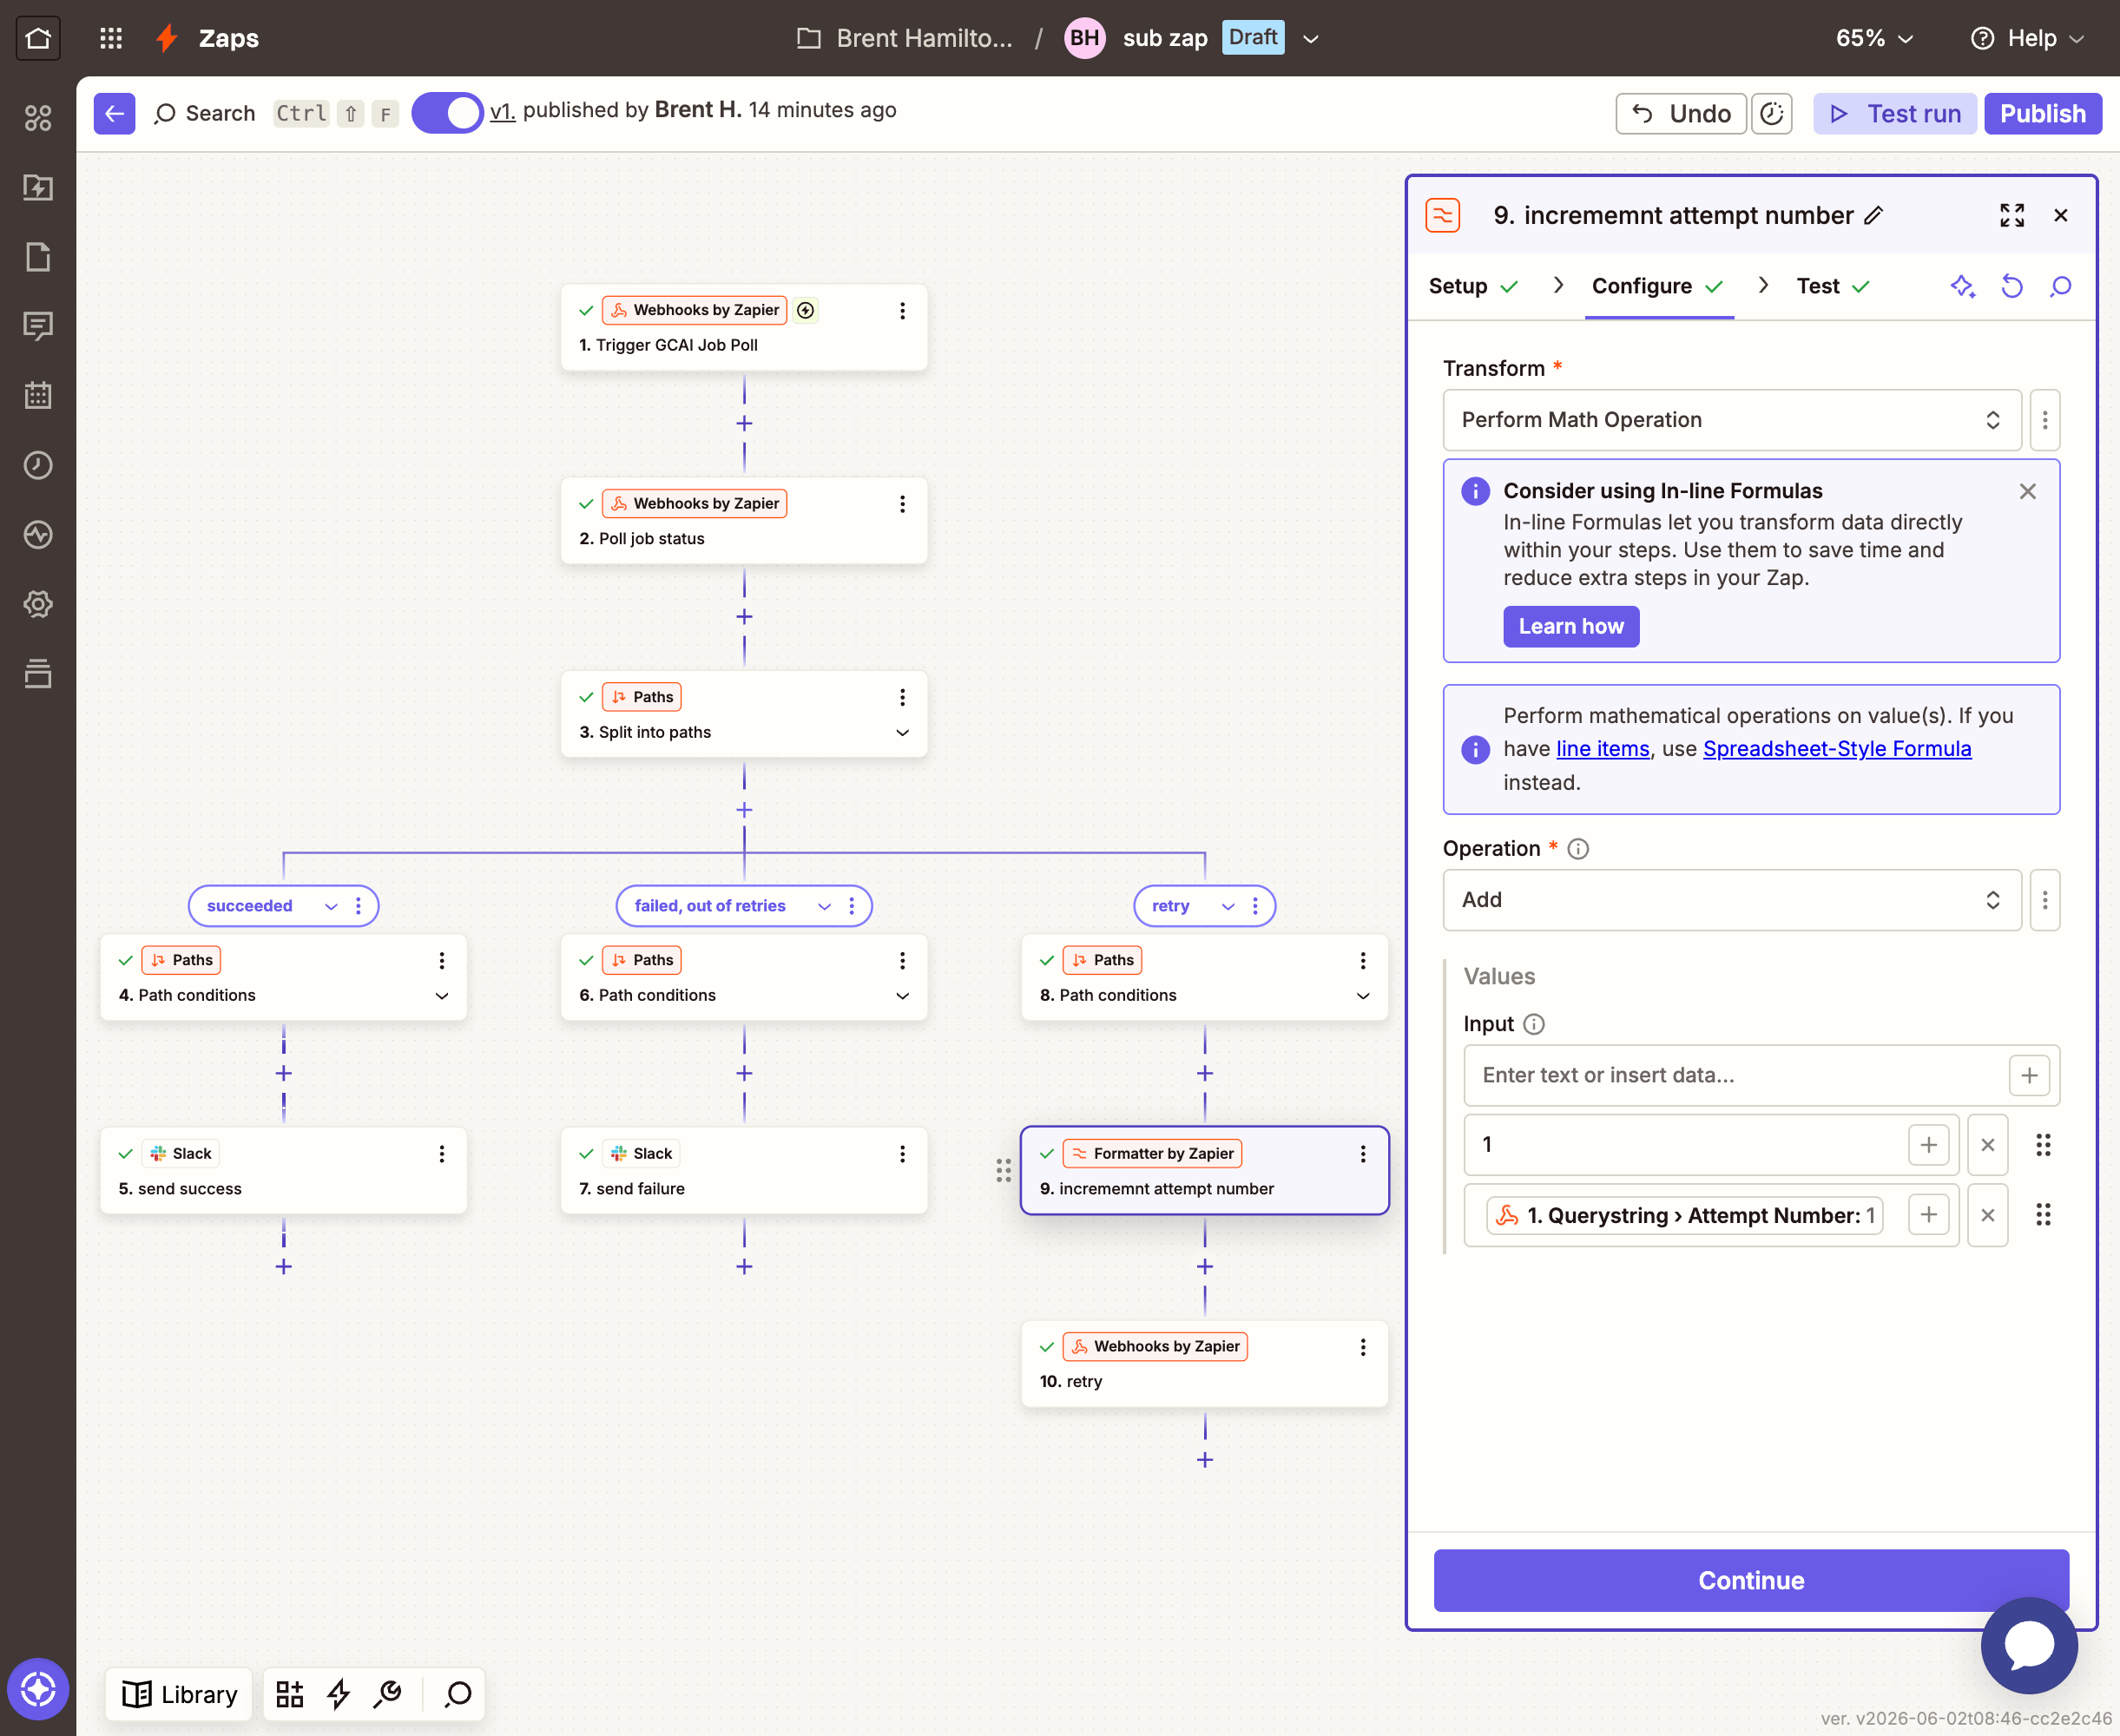Viewport: 2120px width, 1736px height.
Task: Expand step 8 Path conditions
Action: tap(1362, 996)
